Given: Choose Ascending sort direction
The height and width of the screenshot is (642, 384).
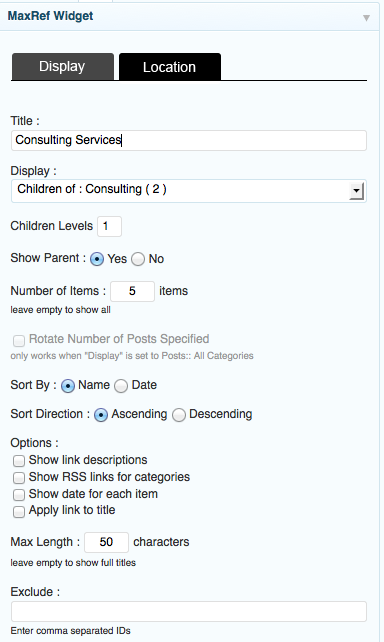Looking at the screenshot, I should pos(101,415).
